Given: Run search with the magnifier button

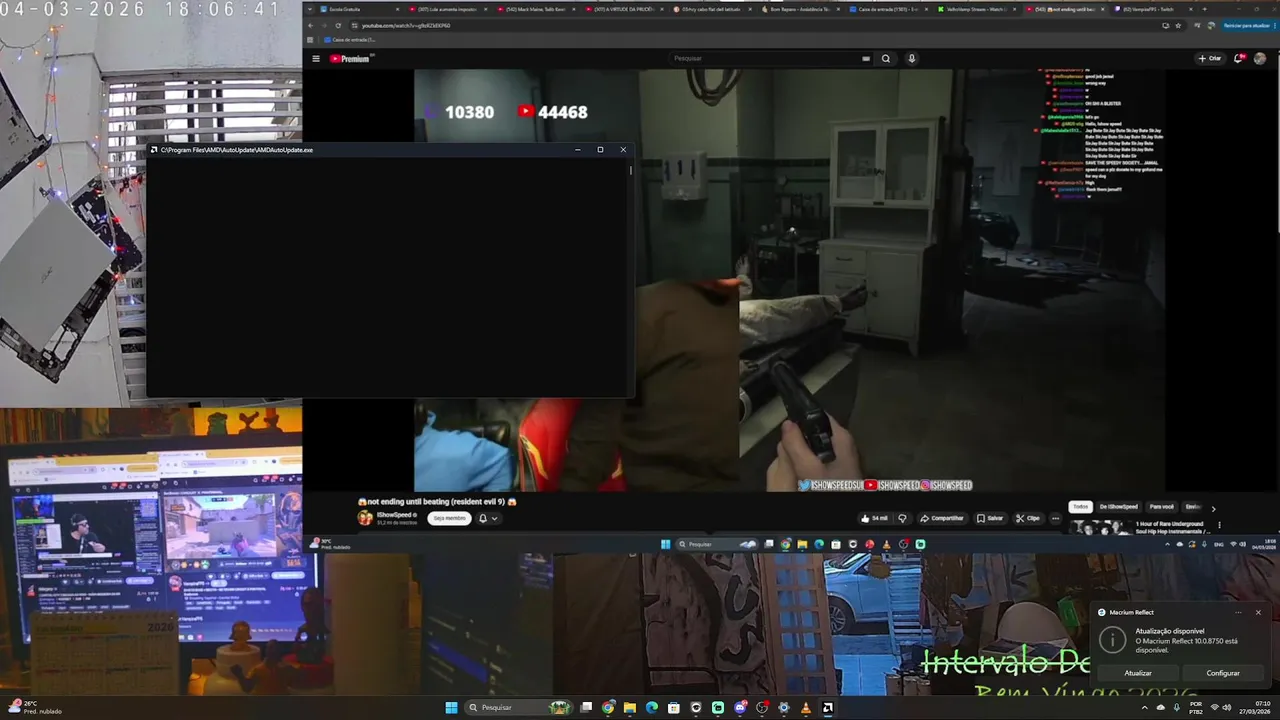Looking at the screenshot, I should click(x=886, y=59).
